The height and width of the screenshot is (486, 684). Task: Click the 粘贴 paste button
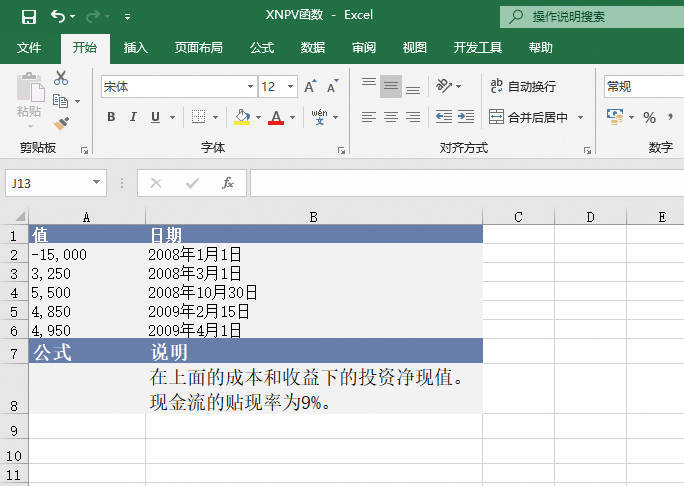click(29, 99)
